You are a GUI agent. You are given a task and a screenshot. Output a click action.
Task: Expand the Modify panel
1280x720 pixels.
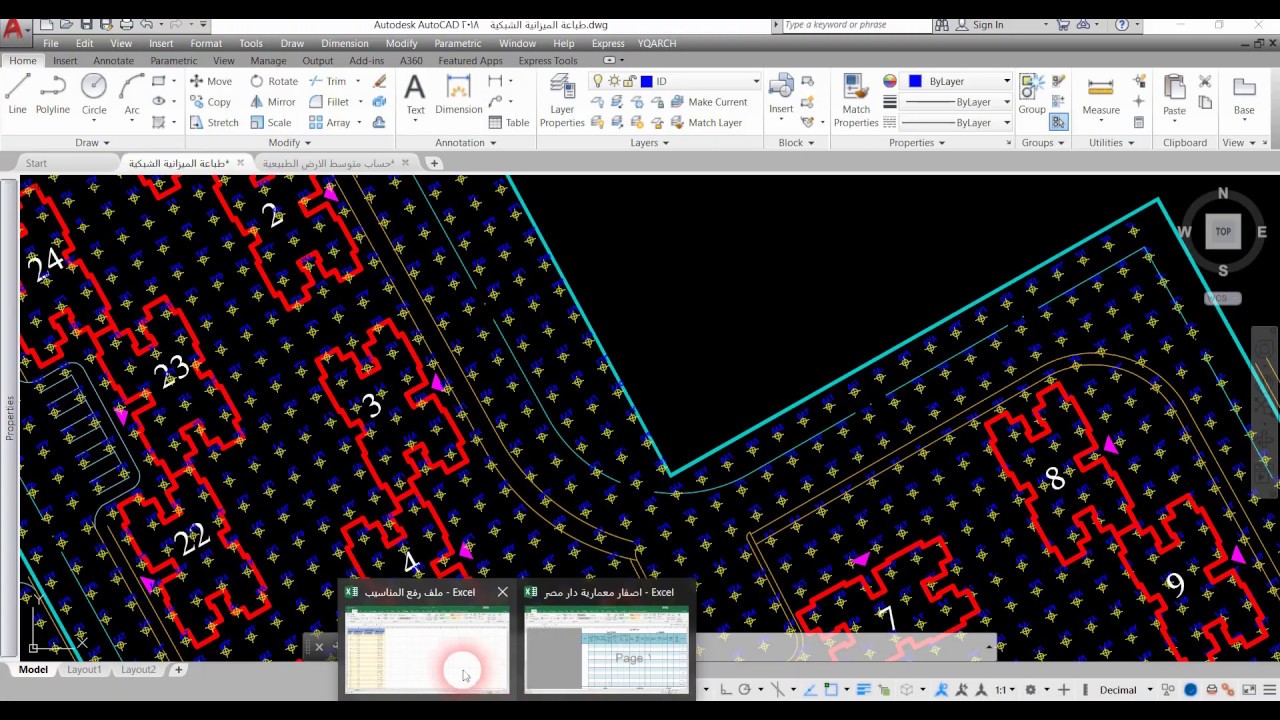290,143
